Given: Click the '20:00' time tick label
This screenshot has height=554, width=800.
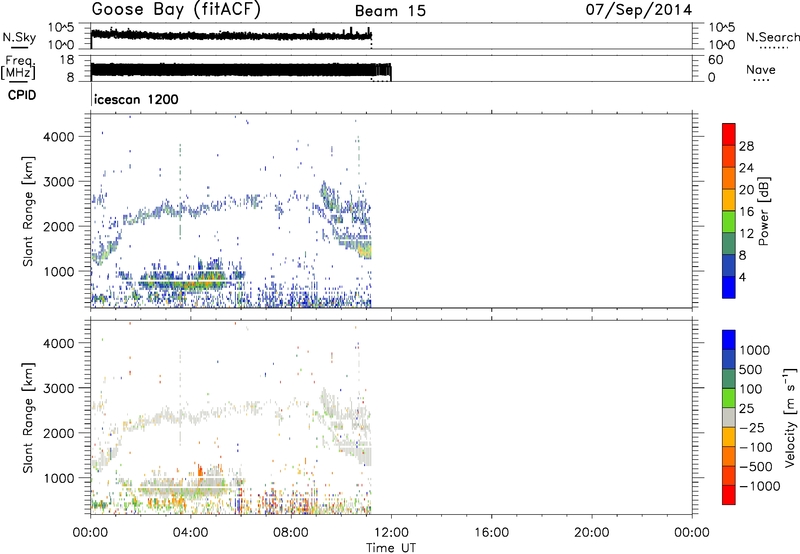Looking at the screenshot, I should 592,533.
